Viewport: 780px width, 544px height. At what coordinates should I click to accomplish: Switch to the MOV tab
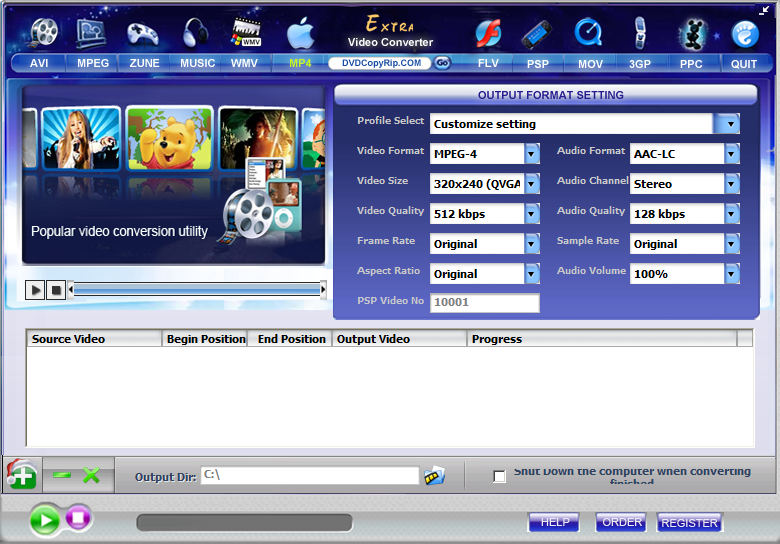click(x=590, y=64)
